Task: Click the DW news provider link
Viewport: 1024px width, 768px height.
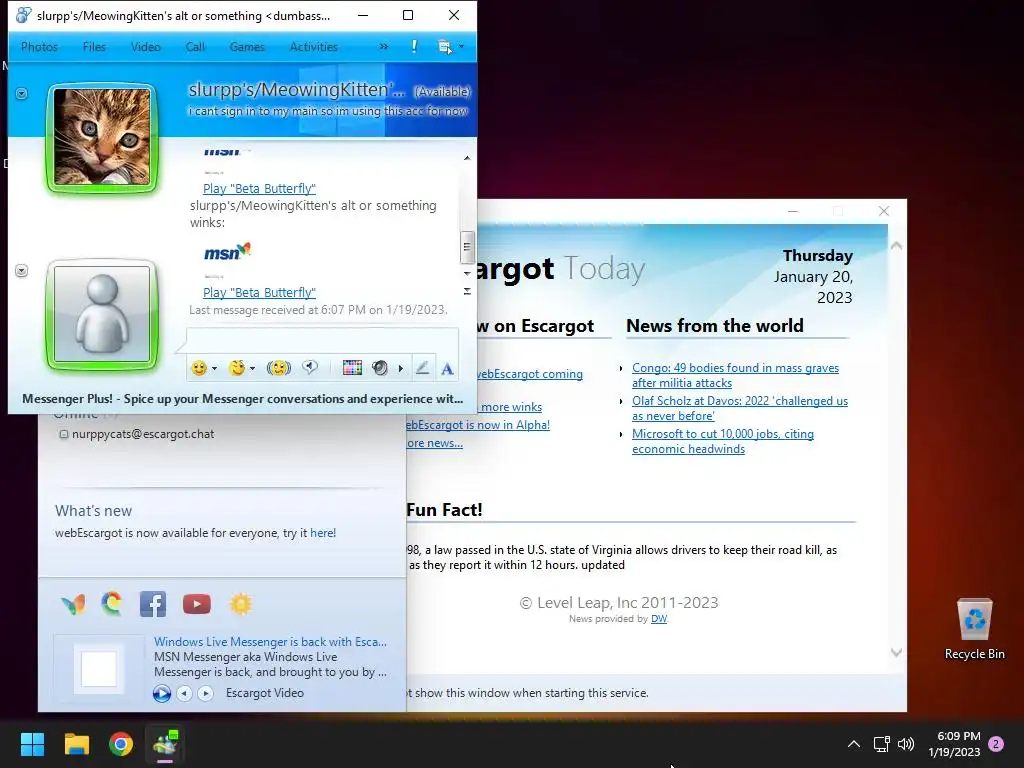Action: 659,618
